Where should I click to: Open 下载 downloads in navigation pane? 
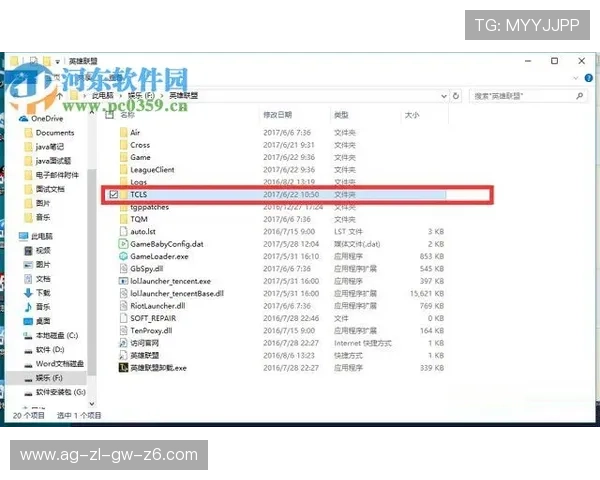coord(38,293)
